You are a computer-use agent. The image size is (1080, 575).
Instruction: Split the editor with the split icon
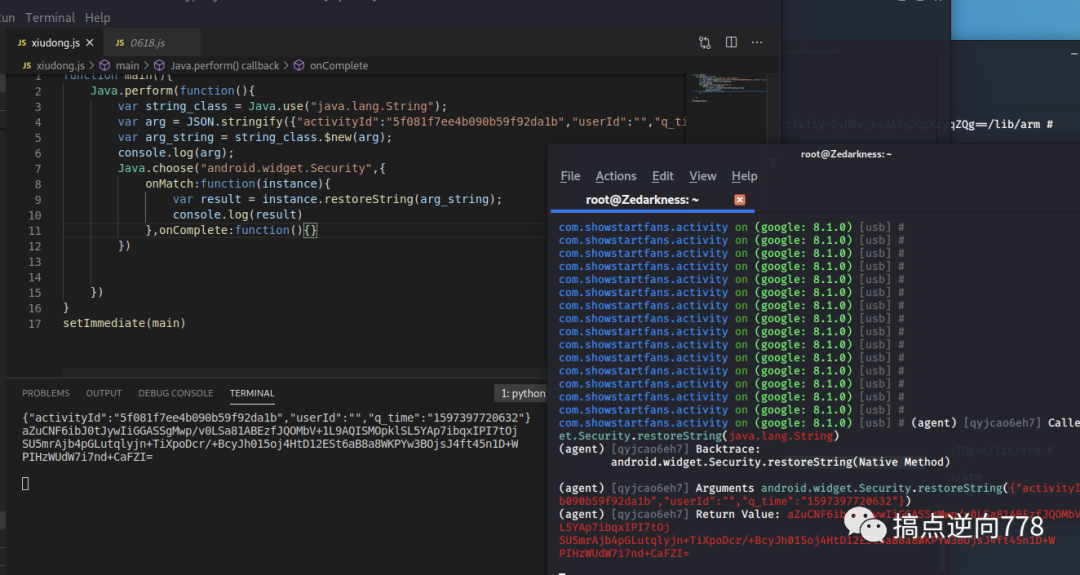point(731,43)
